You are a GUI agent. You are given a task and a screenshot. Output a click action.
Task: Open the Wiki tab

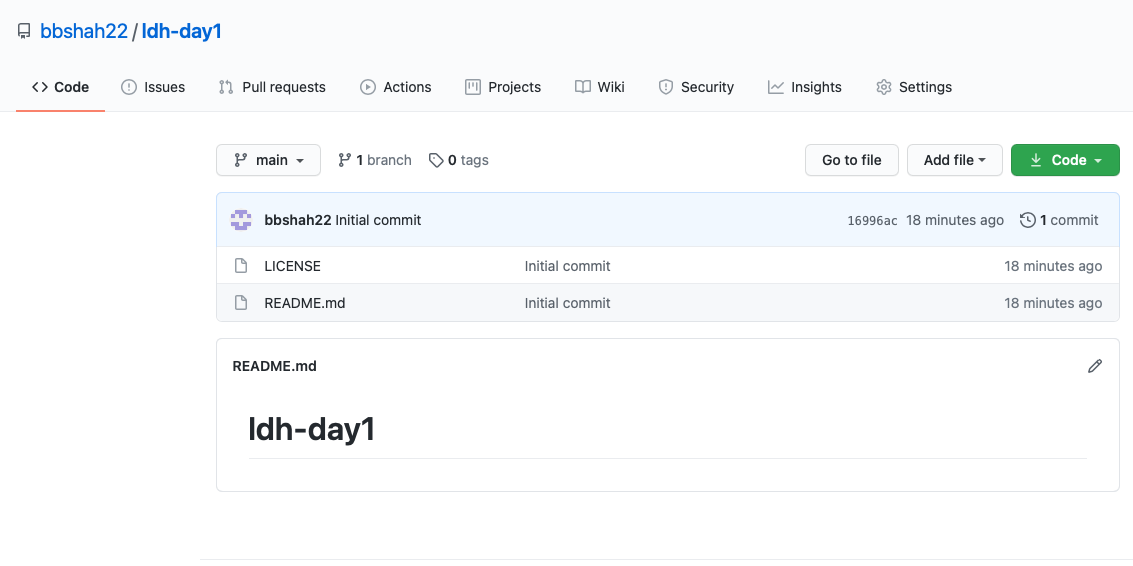point(600,87)
